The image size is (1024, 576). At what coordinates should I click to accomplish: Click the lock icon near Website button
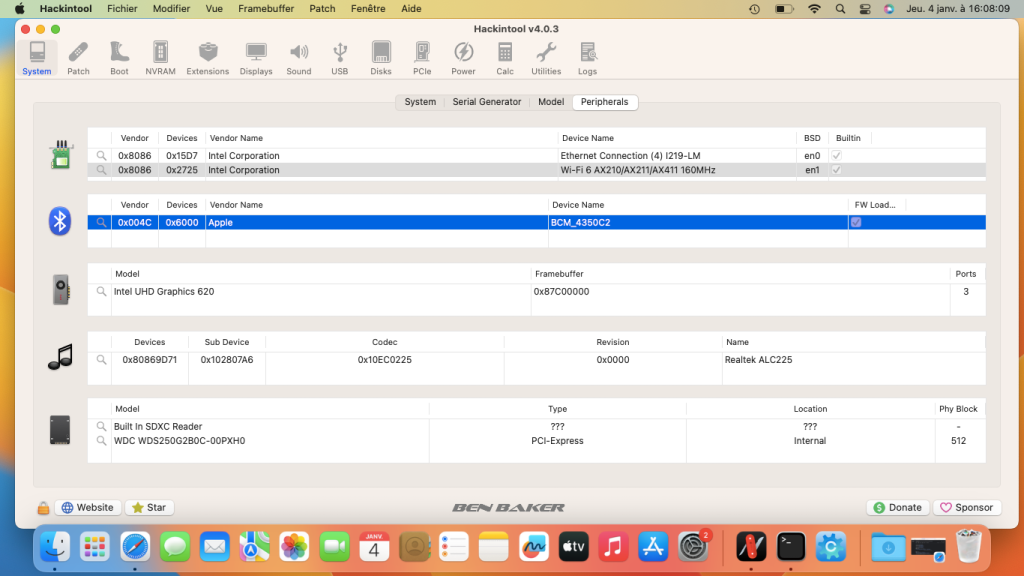click(43, 507)
